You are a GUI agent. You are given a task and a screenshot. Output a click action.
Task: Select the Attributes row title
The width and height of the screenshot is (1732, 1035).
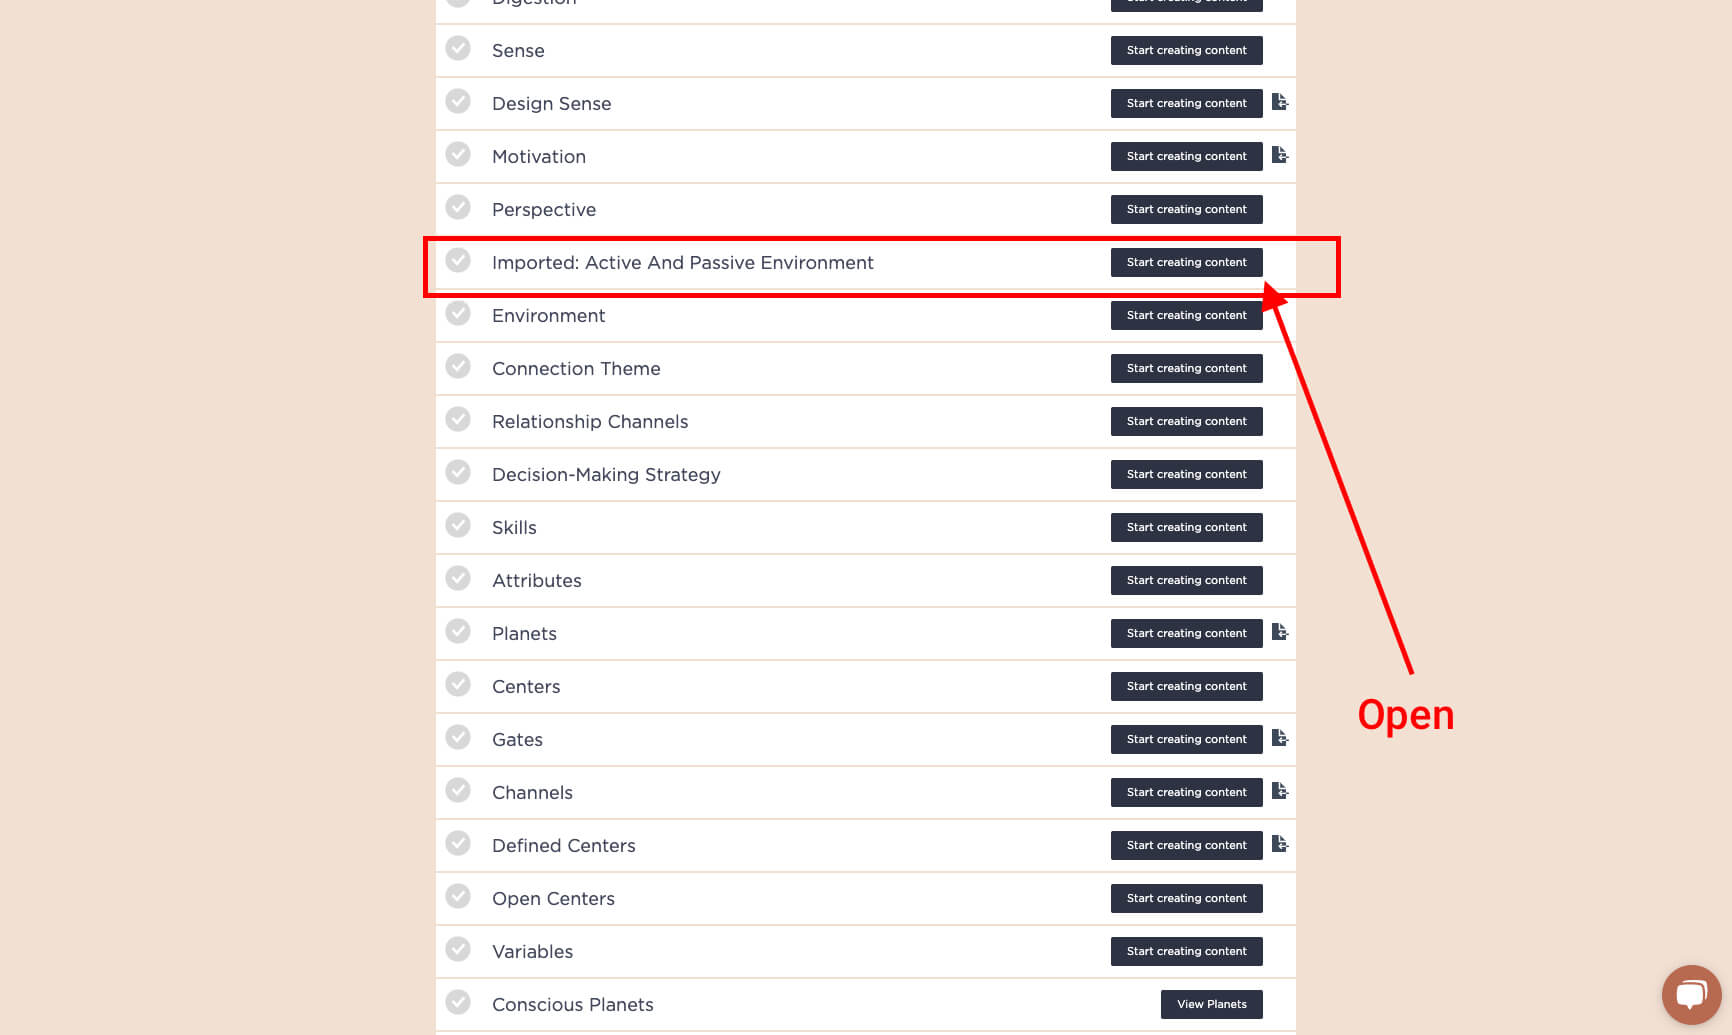(537, 581)
